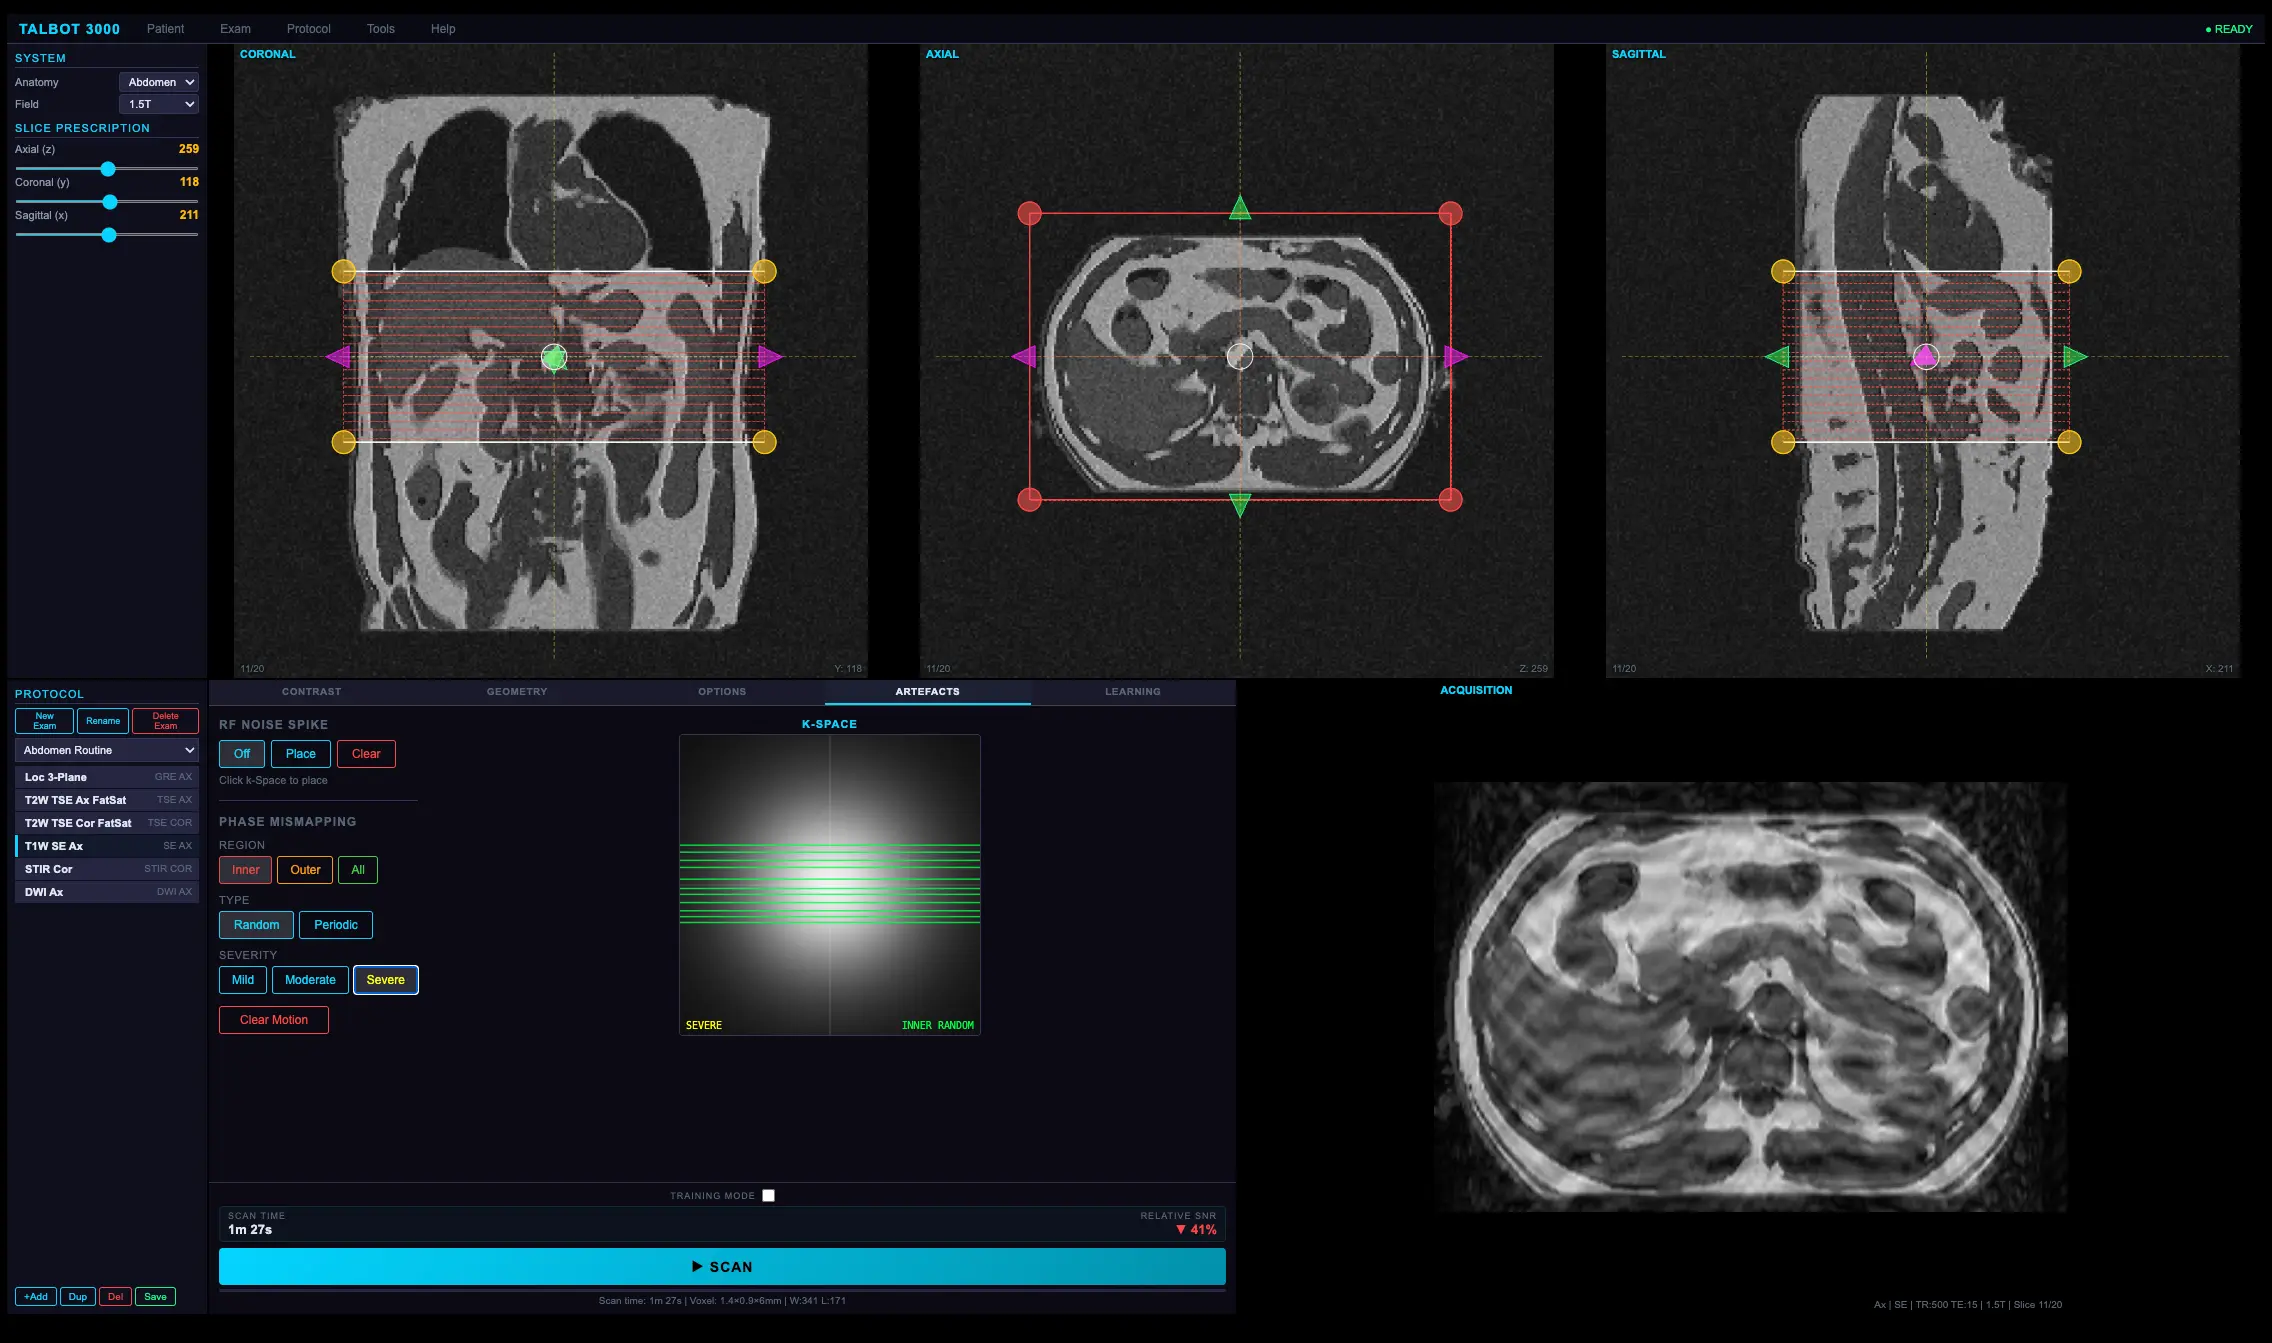Click top-left red corner handle in Axial view
Image resolution: width=2272 pixels, height=1343 pixels.
1029,213
